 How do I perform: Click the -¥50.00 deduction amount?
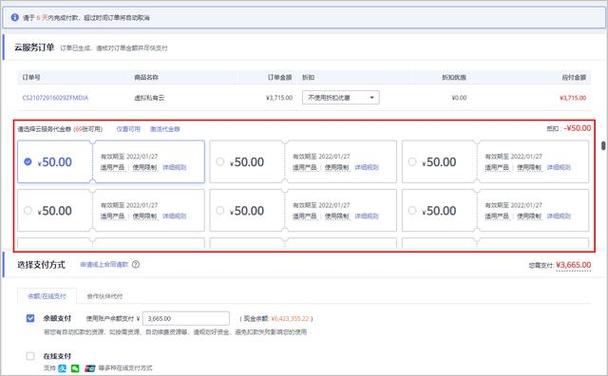click(x=577, y=128)
